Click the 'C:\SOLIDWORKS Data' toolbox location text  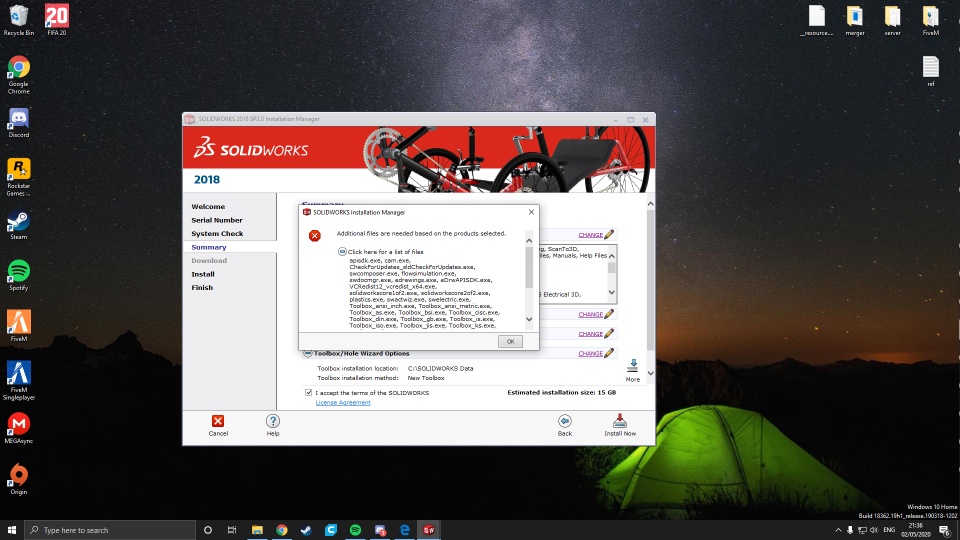click(440, 369)
